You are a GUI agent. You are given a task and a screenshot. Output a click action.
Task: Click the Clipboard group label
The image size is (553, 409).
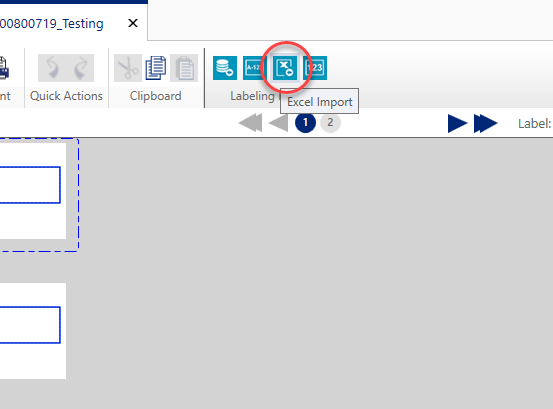tap(156, 96)
